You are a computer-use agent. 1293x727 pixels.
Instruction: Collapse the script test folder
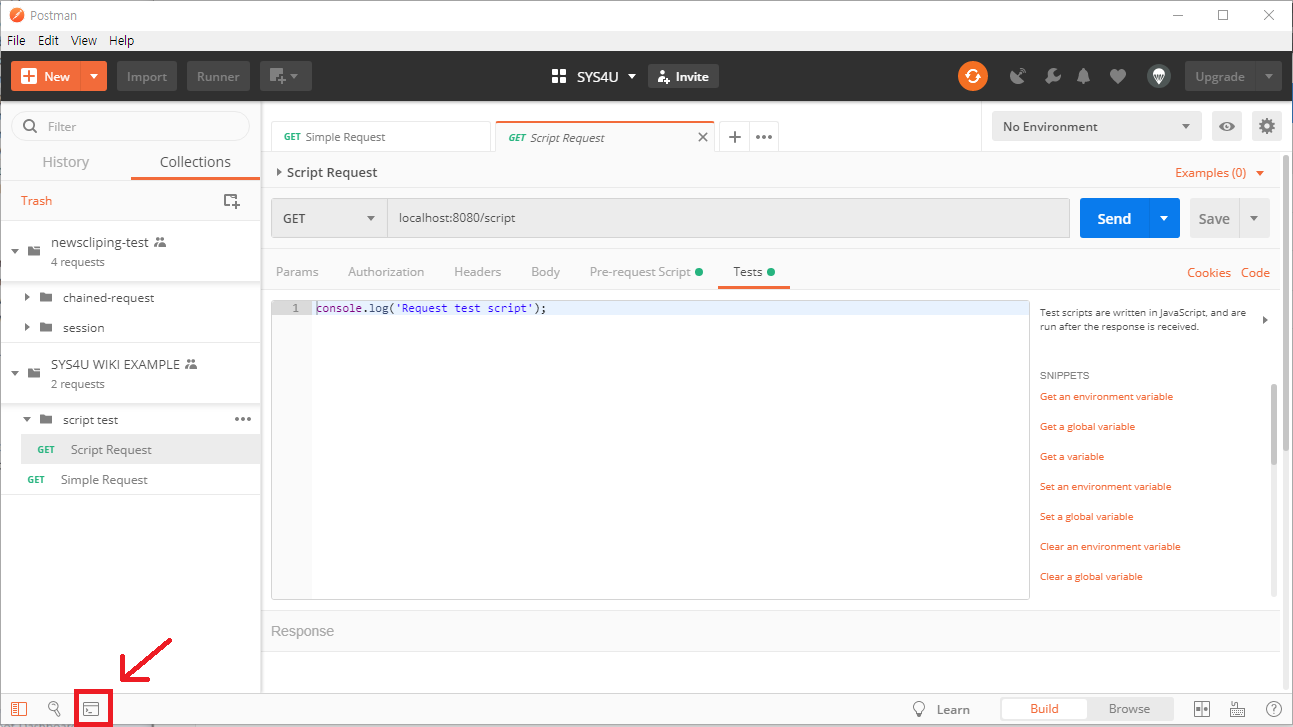pos(27,419)
